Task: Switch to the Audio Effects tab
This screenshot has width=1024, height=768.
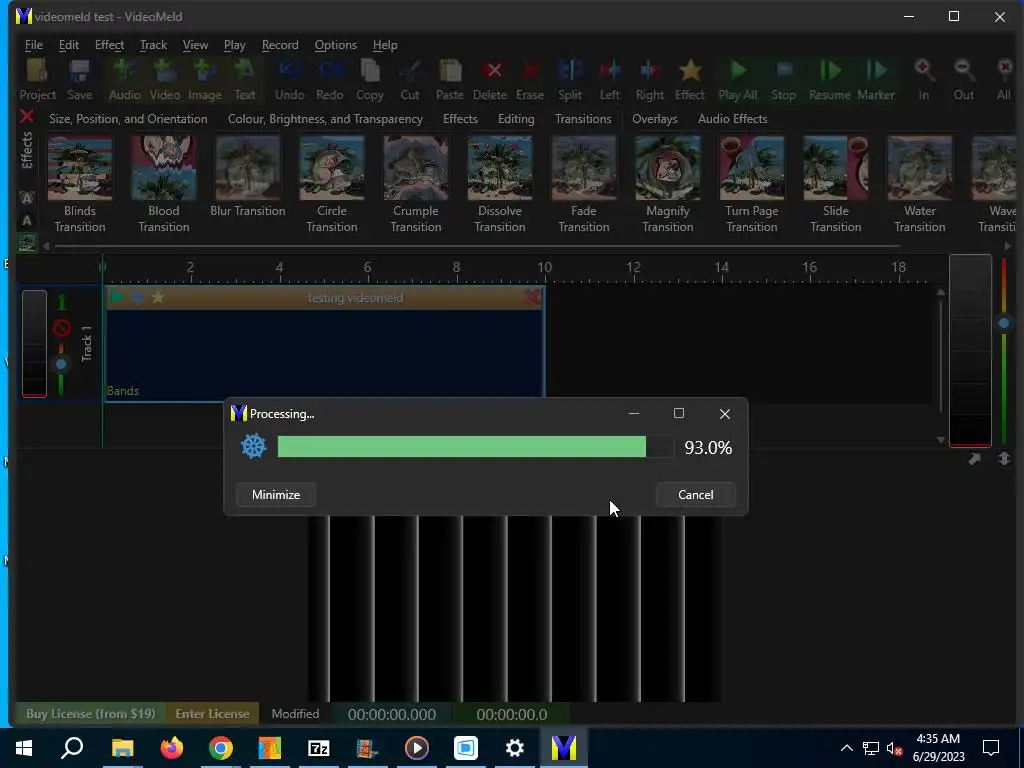Action: pyautogui.click(x=733, y=119)
